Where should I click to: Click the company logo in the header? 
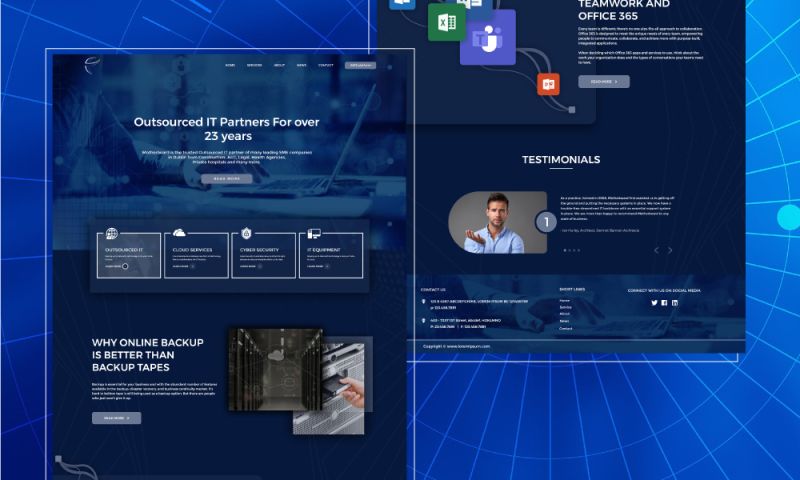pyautogui.click(x=93, y=66)
